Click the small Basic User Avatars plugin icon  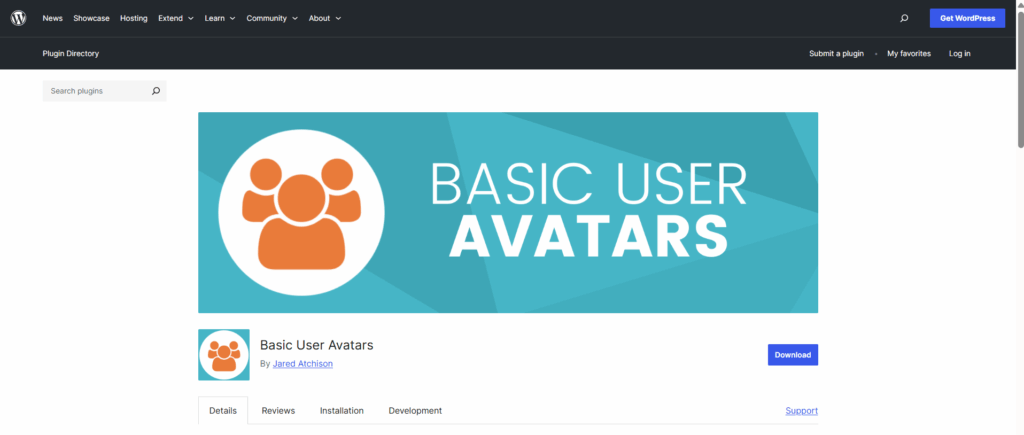pyautogui.click(x=224, y=355)
